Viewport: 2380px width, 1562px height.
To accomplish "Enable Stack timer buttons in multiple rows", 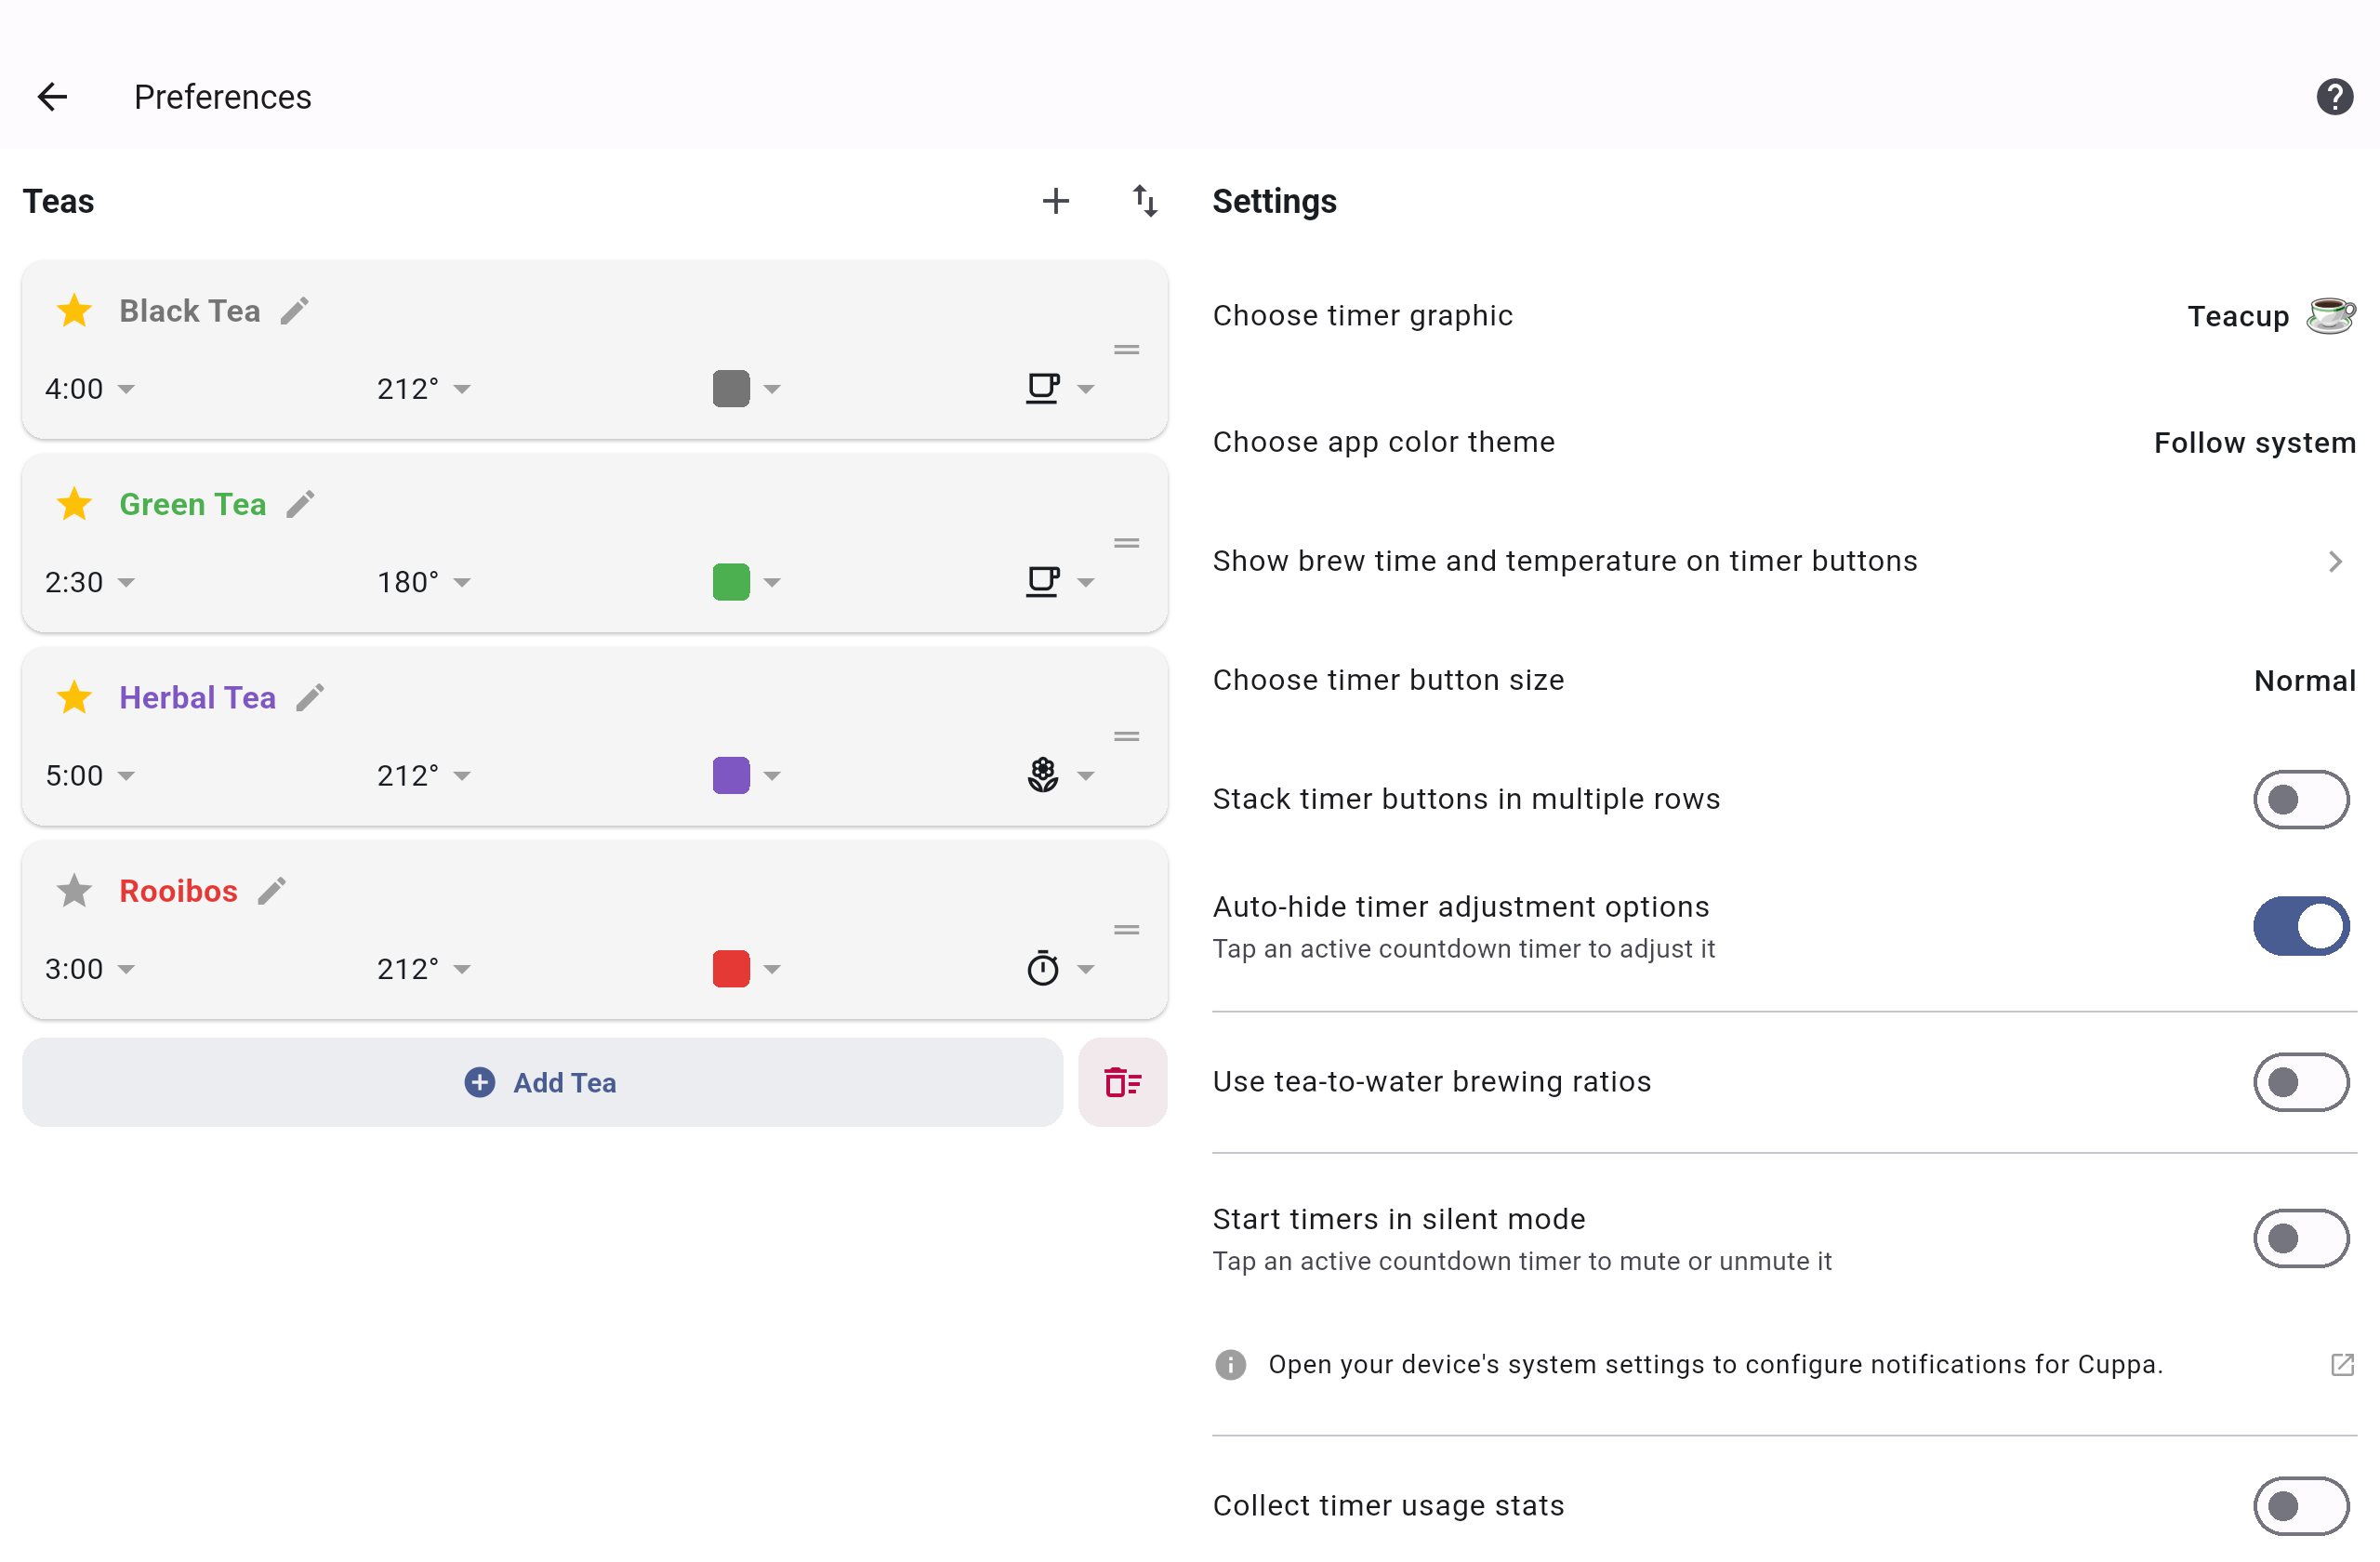I will 2299,799.
